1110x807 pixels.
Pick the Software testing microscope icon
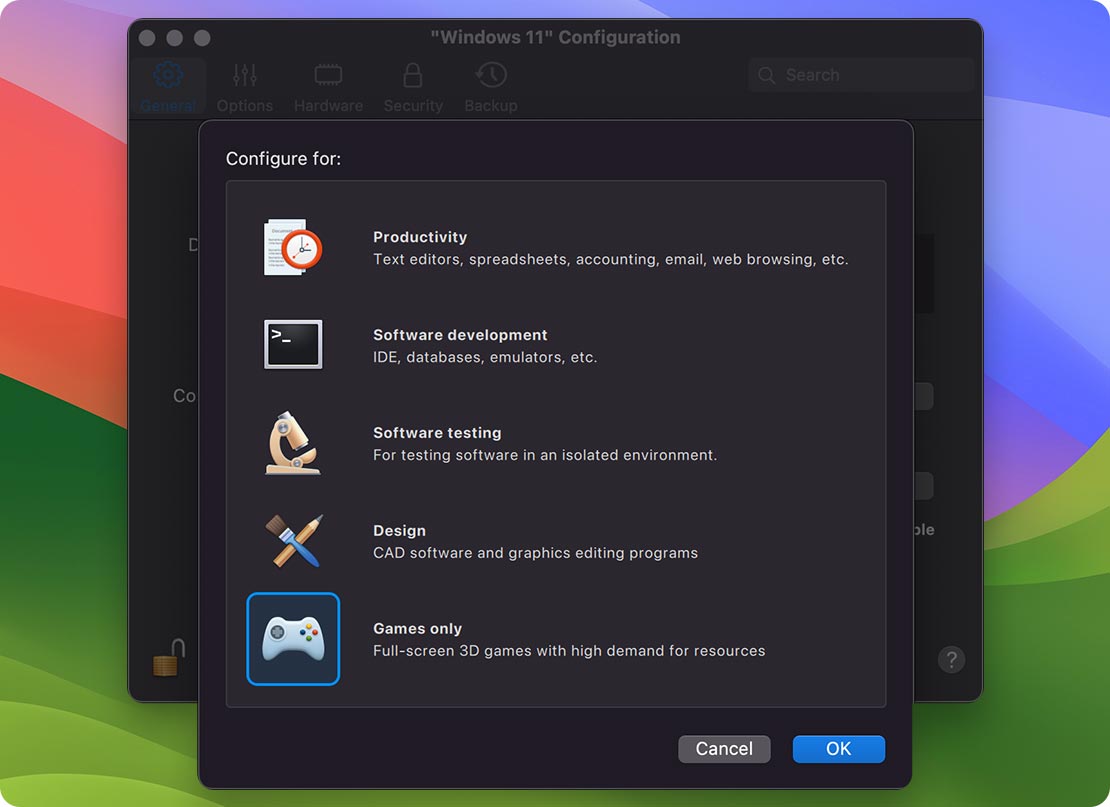point(293,443)
